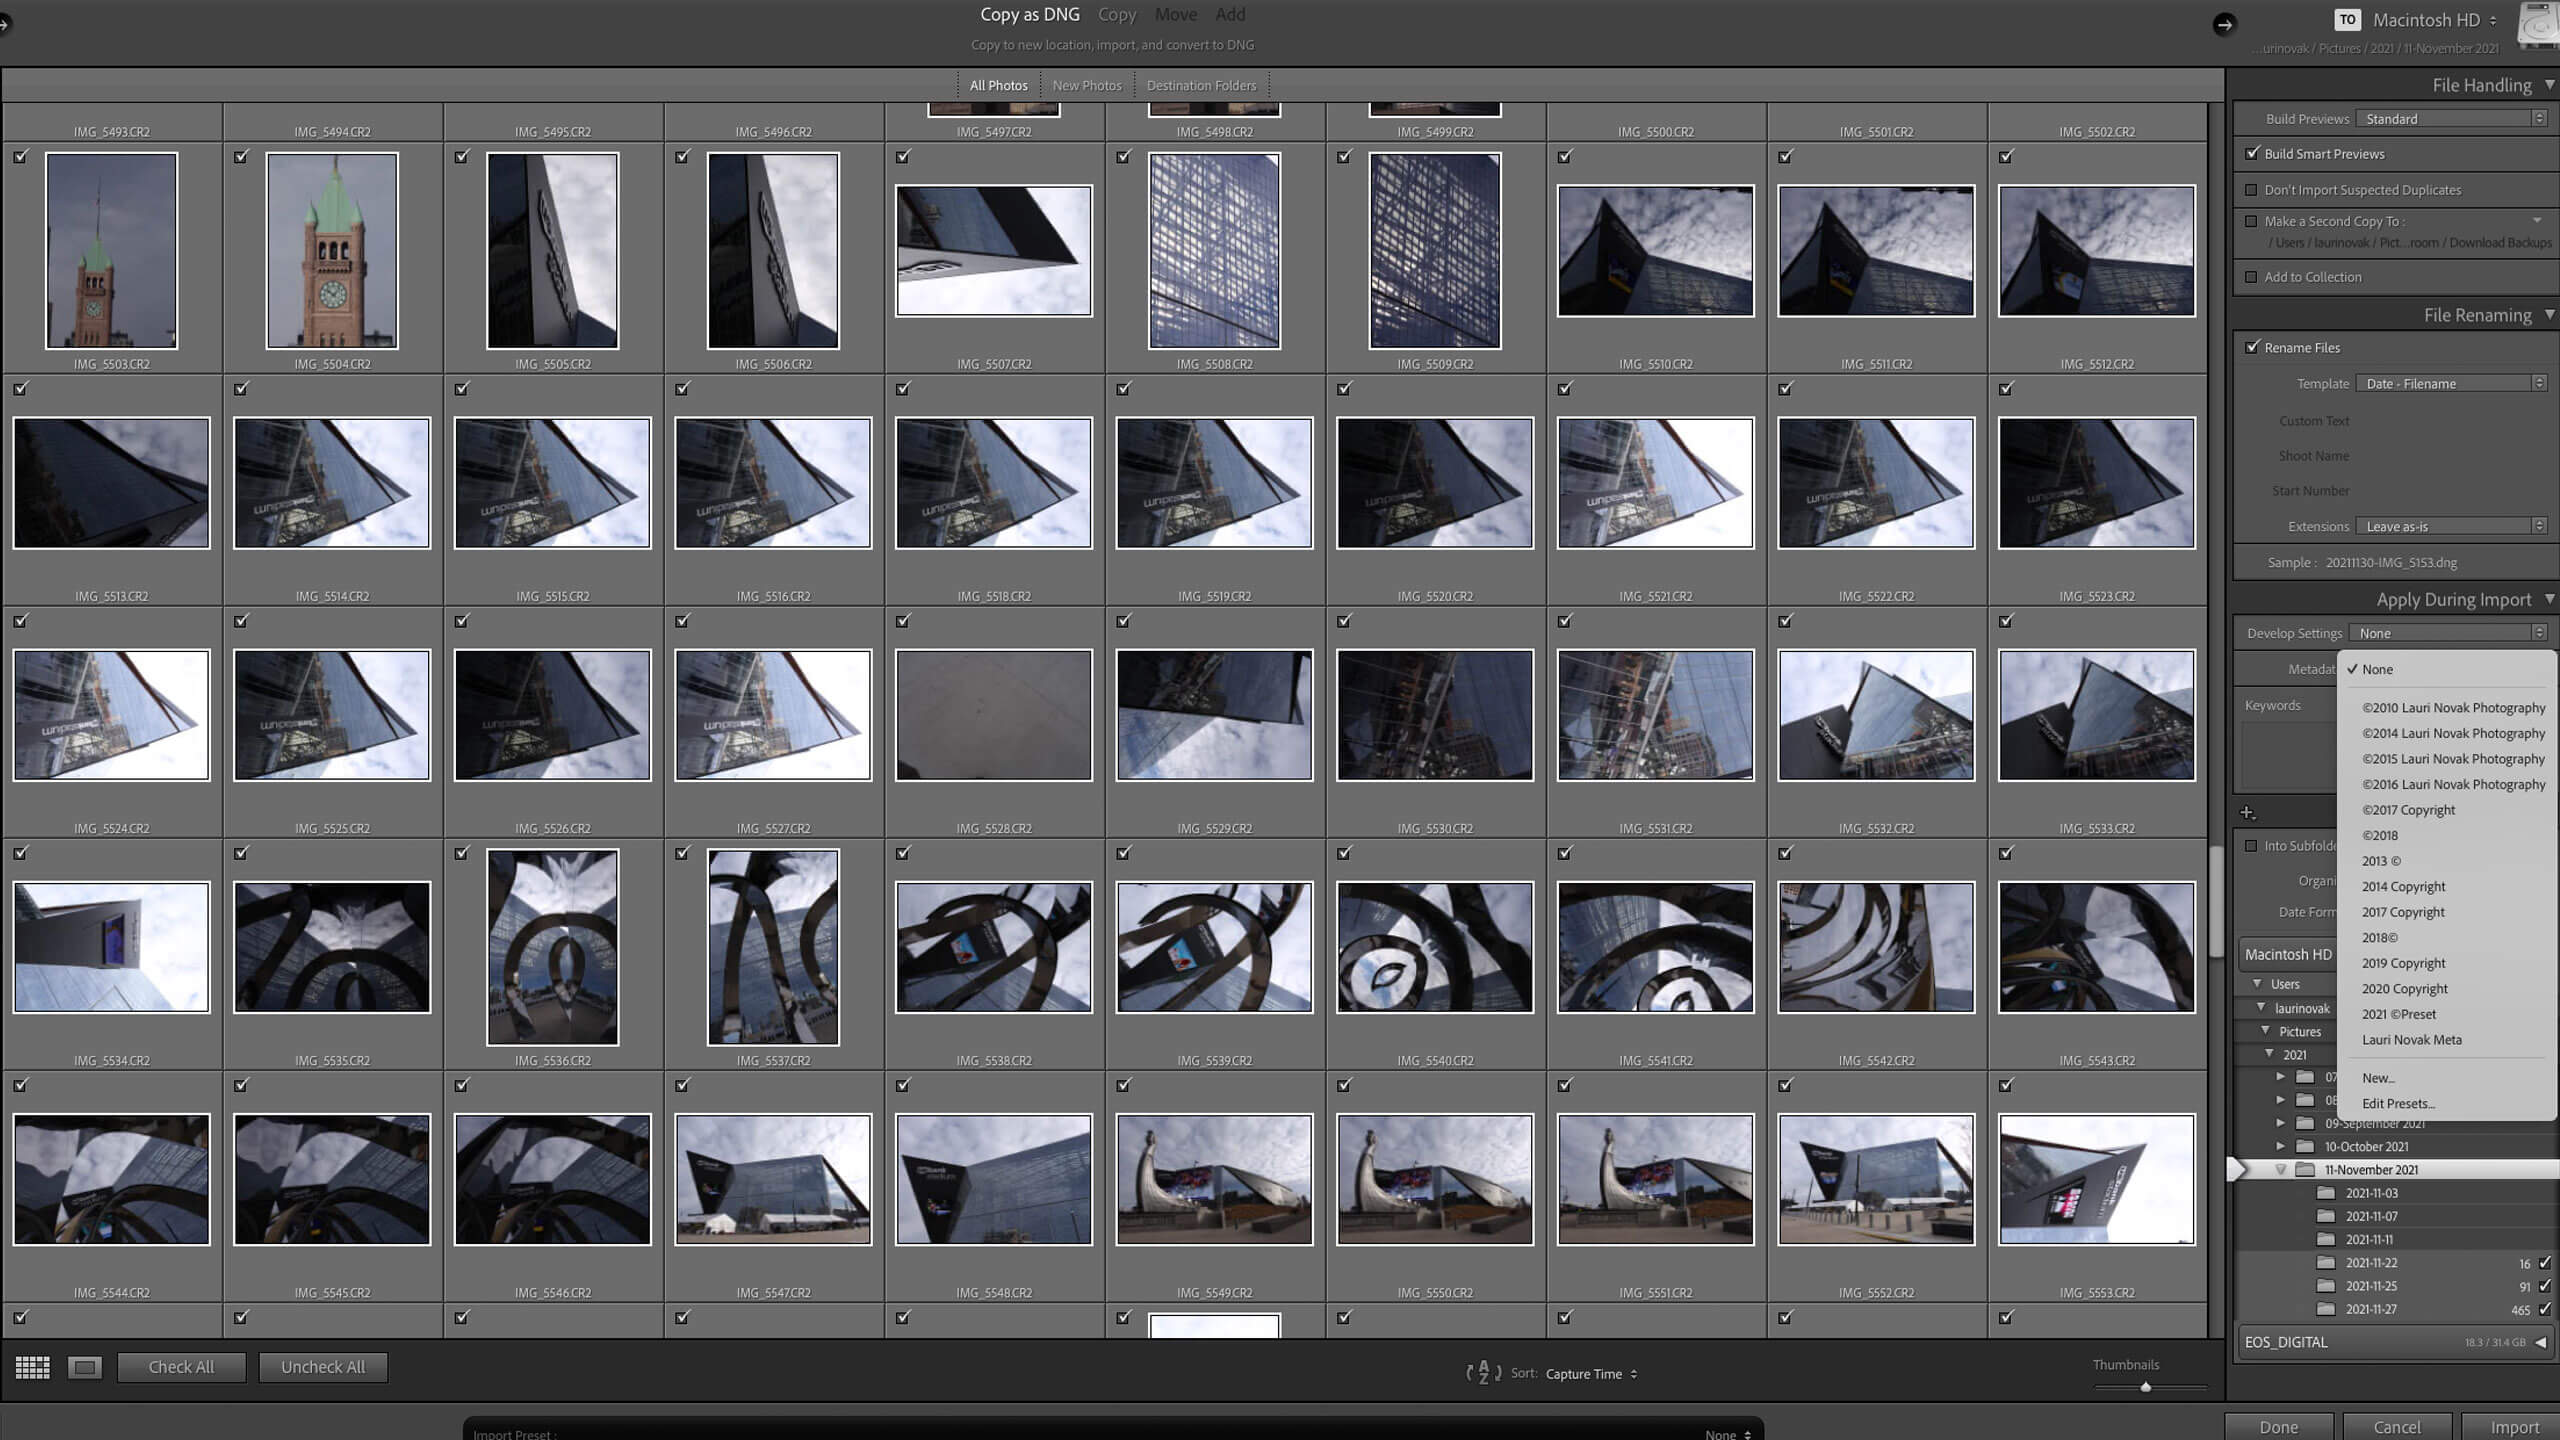Click the Import button
Image resolution: width=2560 pixels, height=1440 pixels.
tap(2514, 1427)
